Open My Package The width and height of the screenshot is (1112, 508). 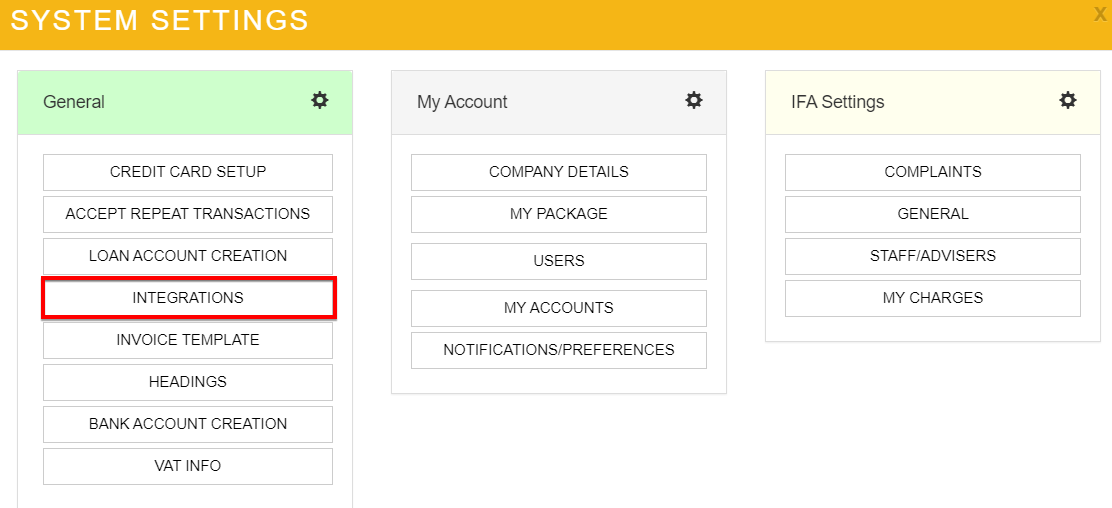tap(559, 214)
